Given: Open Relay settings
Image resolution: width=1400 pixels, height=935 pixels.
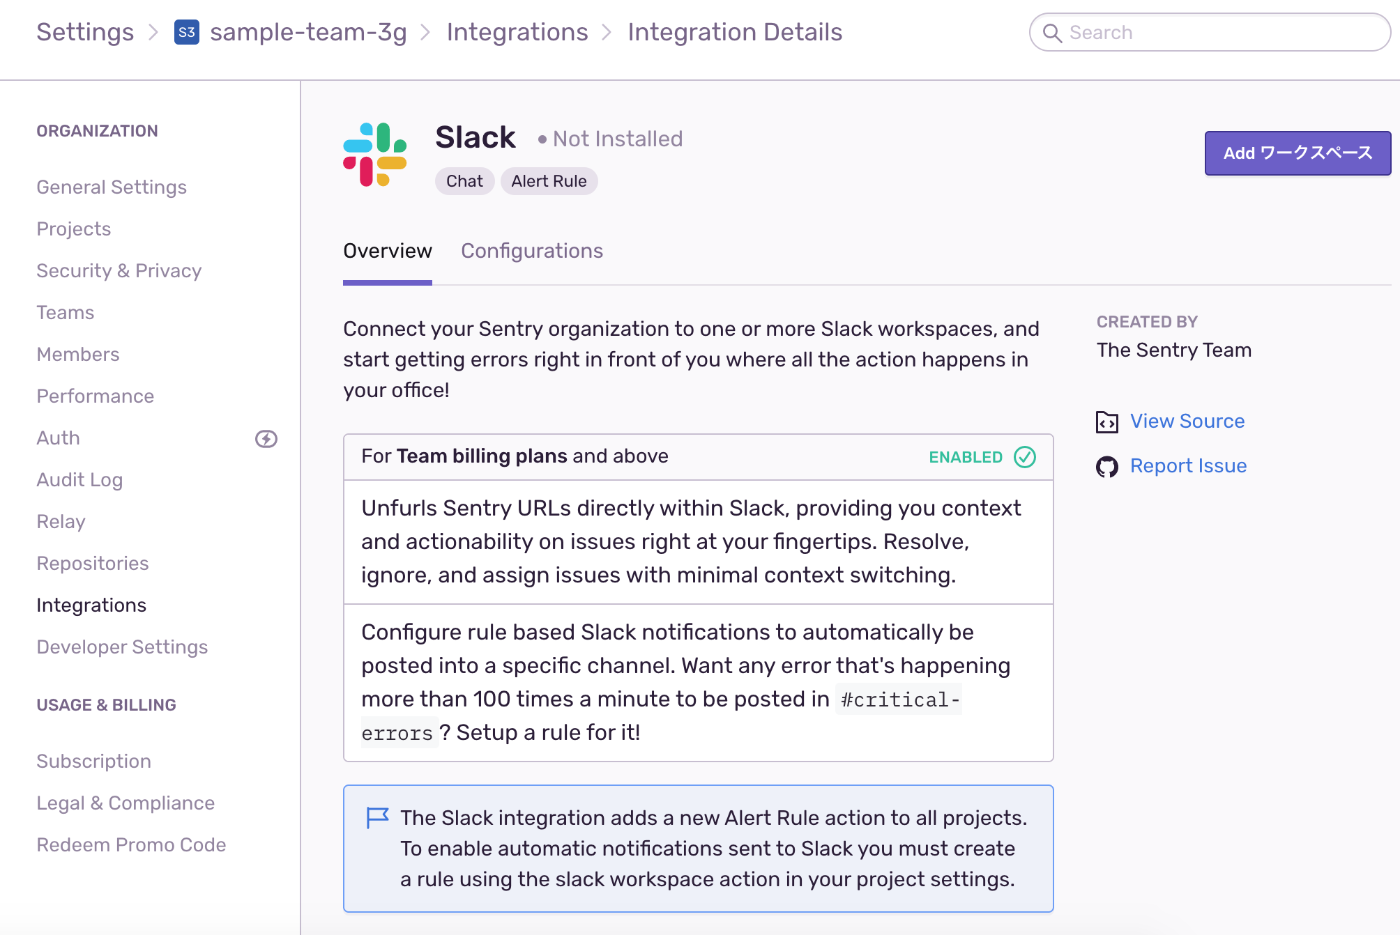Looking at the screenshot, I should (61, 522).
